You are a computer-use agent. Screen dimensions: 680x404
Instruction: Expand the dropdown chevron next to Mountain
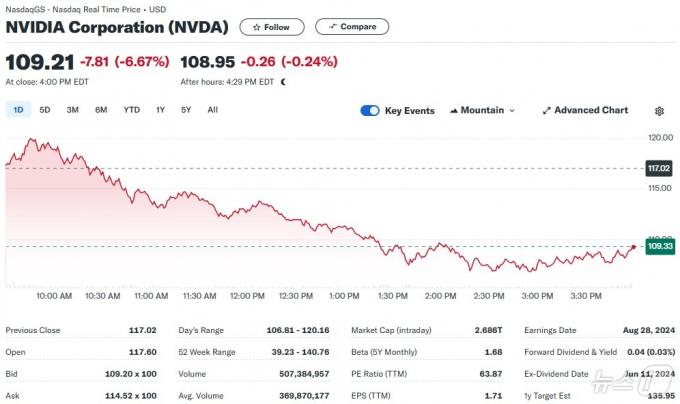512,111
